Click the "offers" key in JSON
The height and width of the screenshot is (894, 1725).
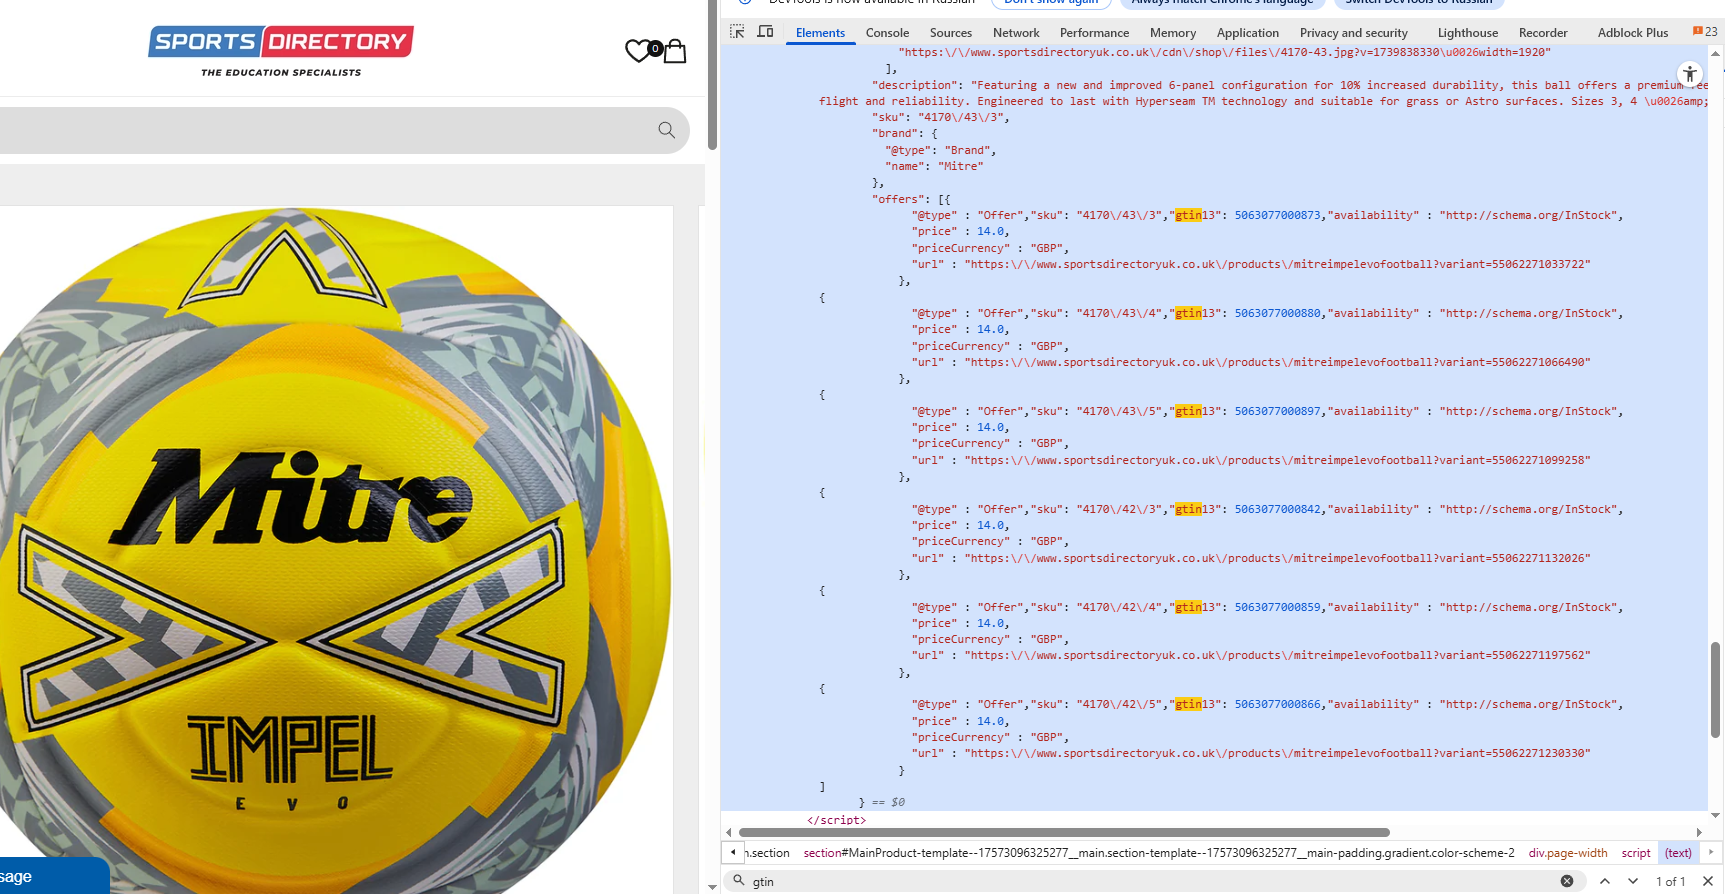pyautogui.click(x=898, y=199)
